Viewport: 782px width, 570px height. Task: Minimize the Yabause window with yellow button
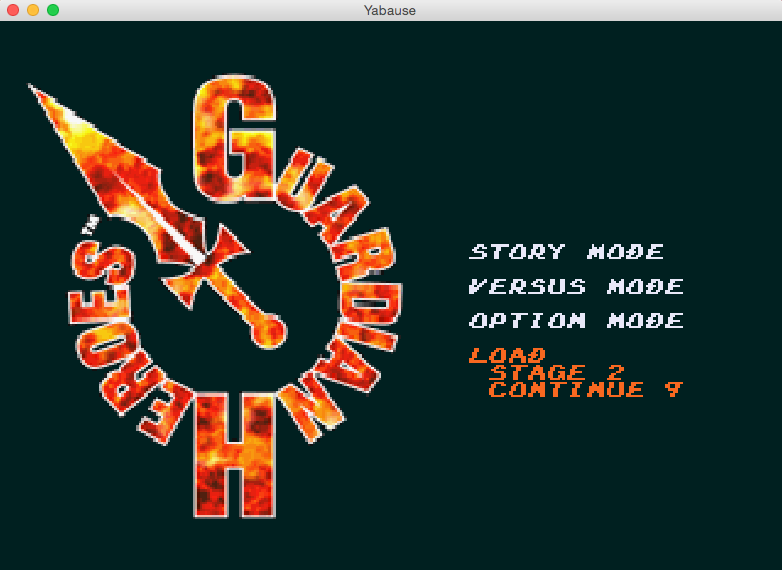33,10
